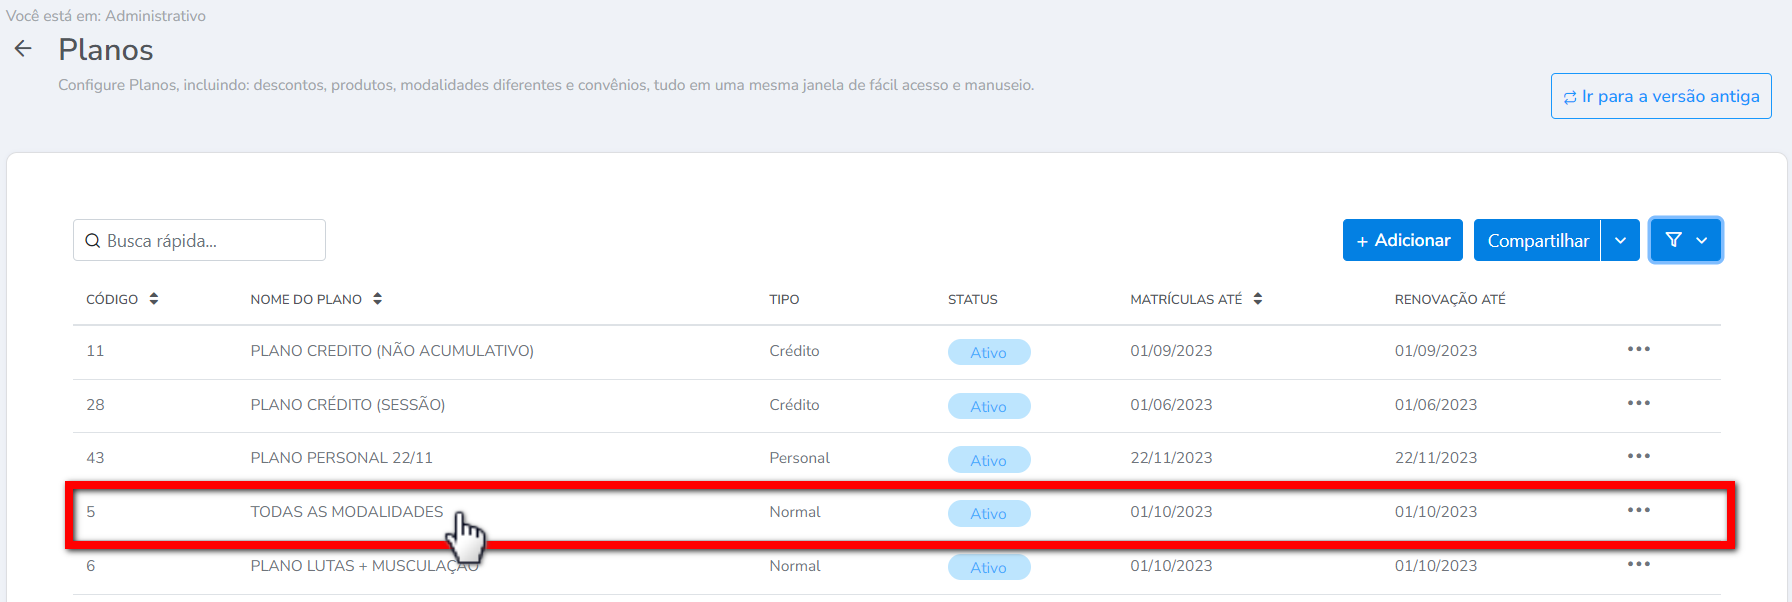
Task: Open three-dot menu for PLANO CRÉDITO (SESSÃO)
Action: (x=1638, y=404)
